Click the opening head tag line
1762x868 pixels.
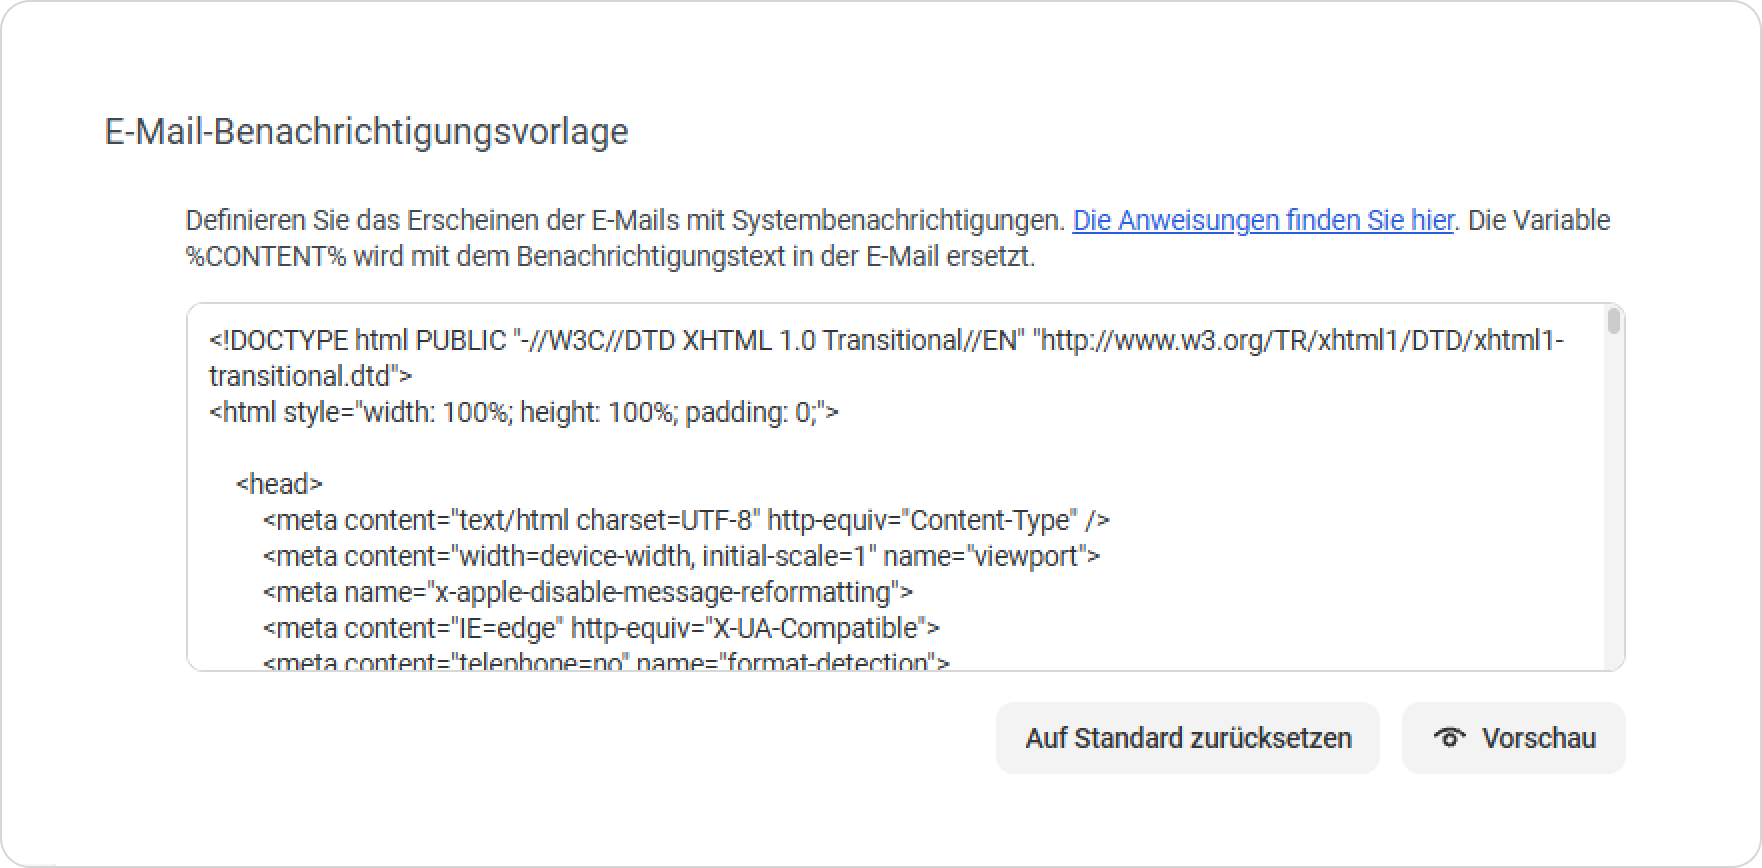tap(279, 484)
